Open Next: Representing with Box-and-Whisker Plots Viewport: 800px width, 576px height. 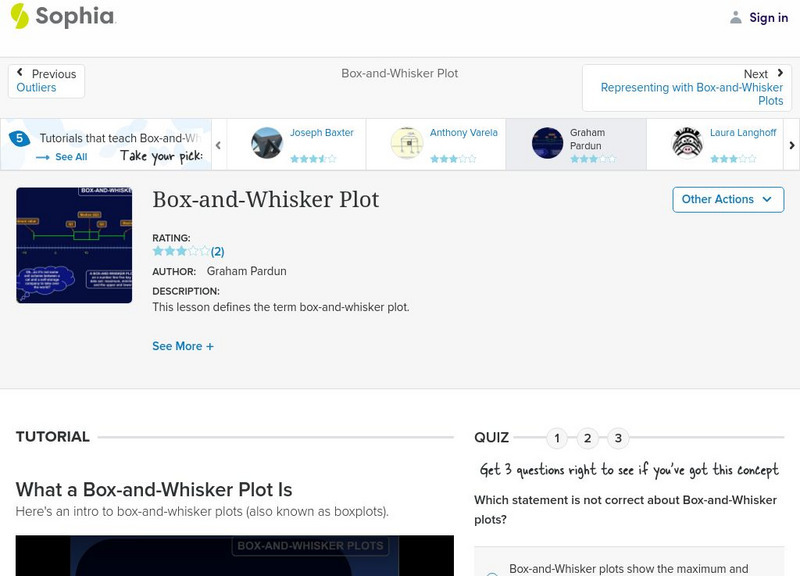tap(687, 88)
